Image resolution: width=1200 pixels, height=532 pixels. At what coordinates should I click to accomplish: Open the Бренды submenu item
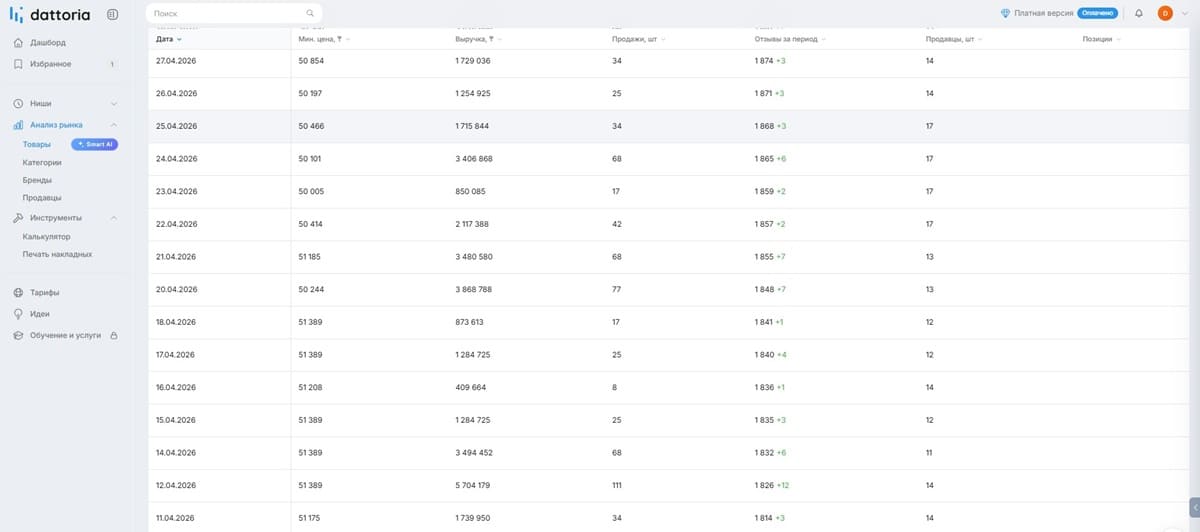(x=37, y=180)
